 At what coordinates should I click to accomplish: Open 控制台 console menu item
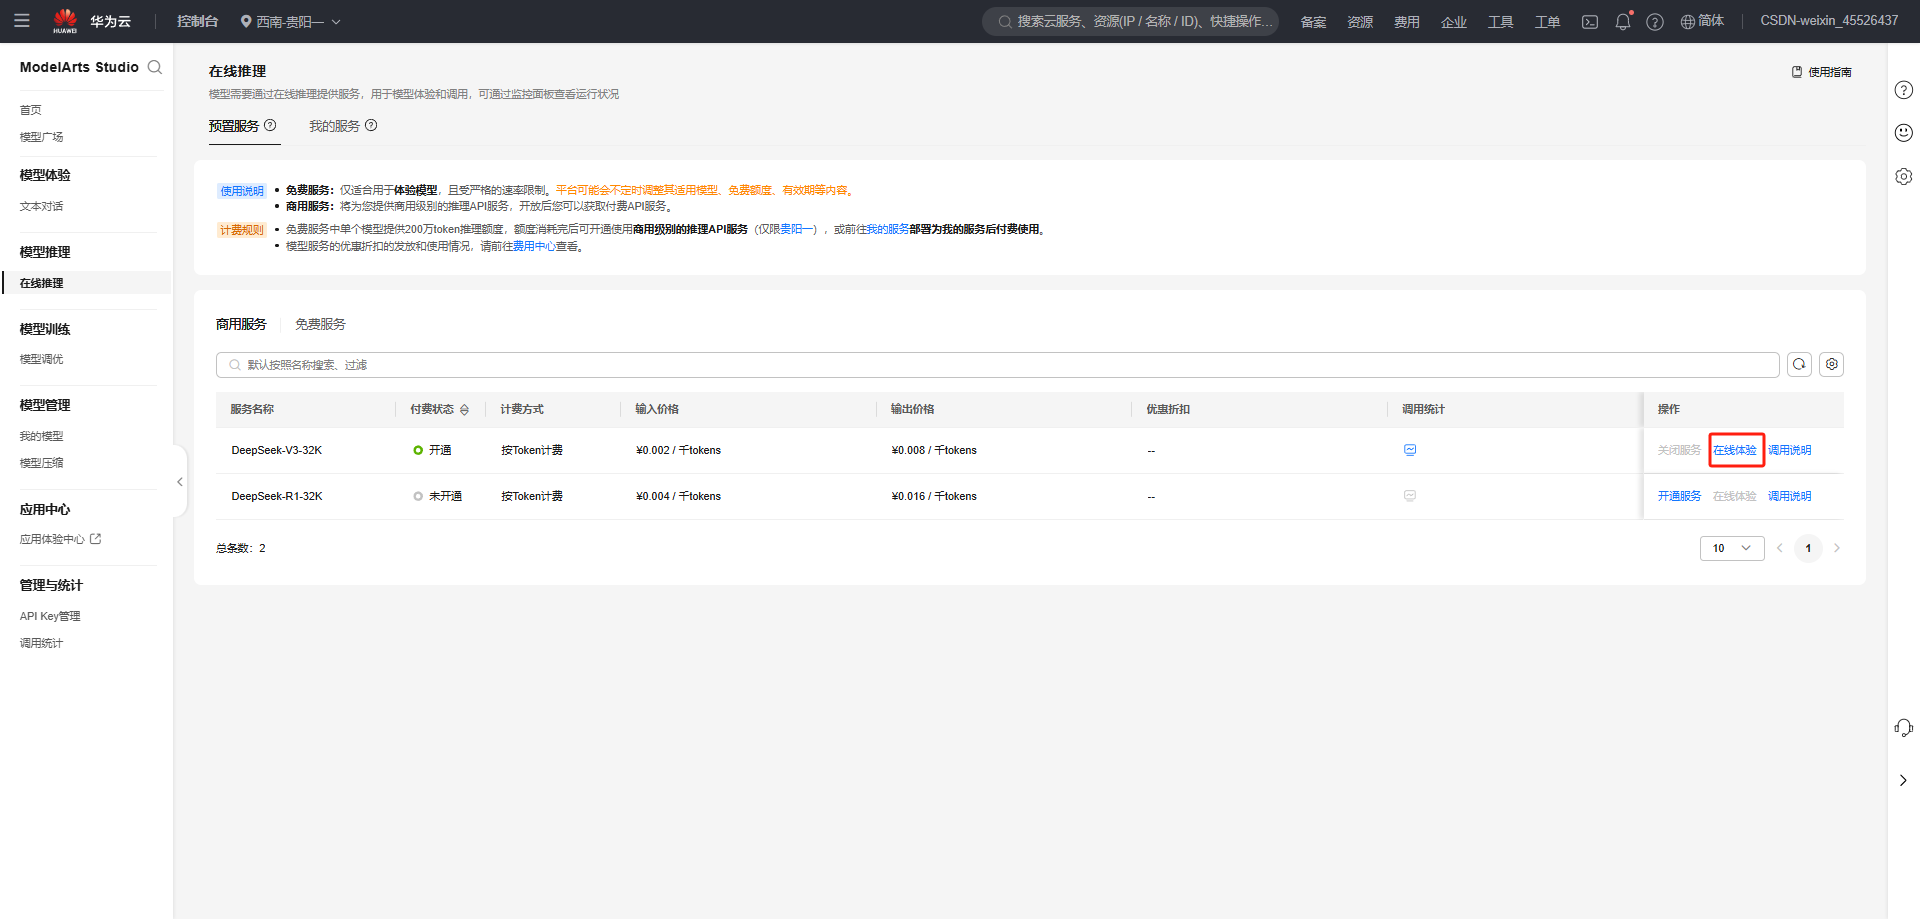click(x=197, y=21)
